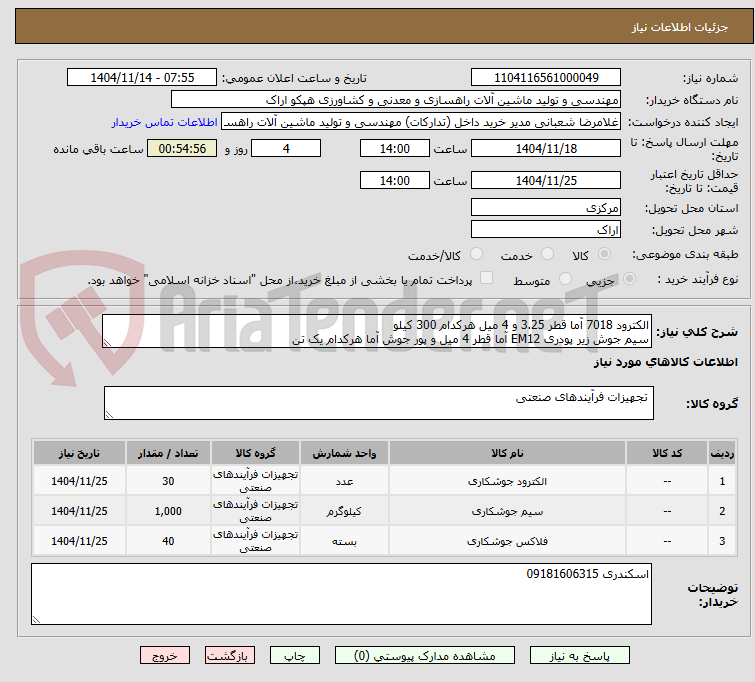Click the delivery city field اراک
This screenshot has height=682, width=755.
tap(546, 230)
